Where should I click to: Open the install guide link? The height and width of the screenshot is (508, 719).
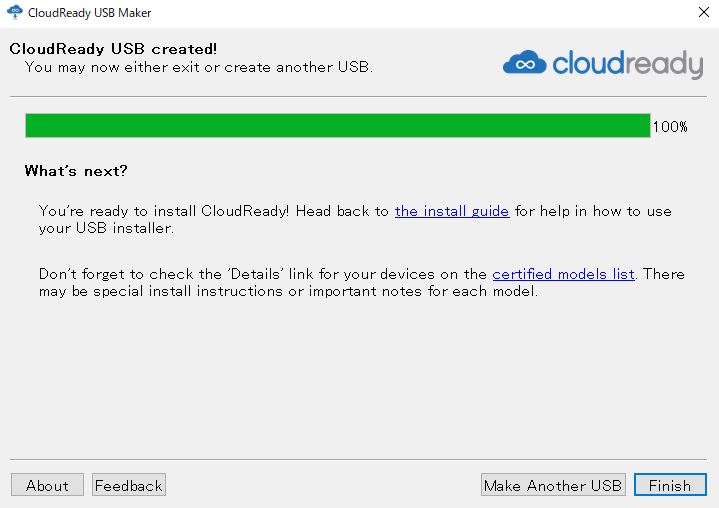click(452, 211)
